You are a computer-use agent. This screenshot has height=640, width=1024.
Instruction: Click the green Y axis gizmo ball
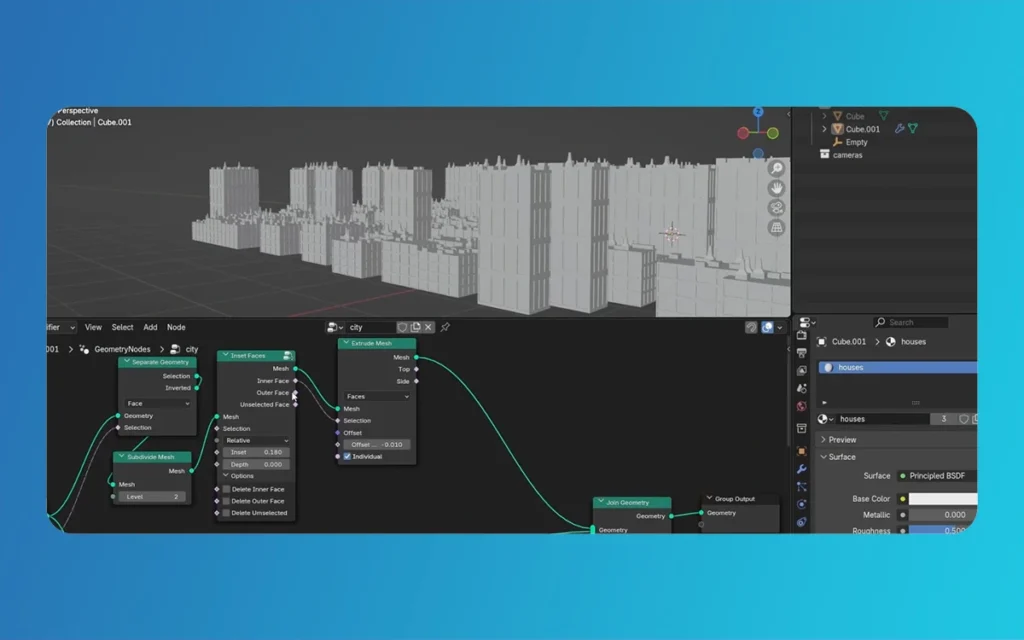point(773,133)
